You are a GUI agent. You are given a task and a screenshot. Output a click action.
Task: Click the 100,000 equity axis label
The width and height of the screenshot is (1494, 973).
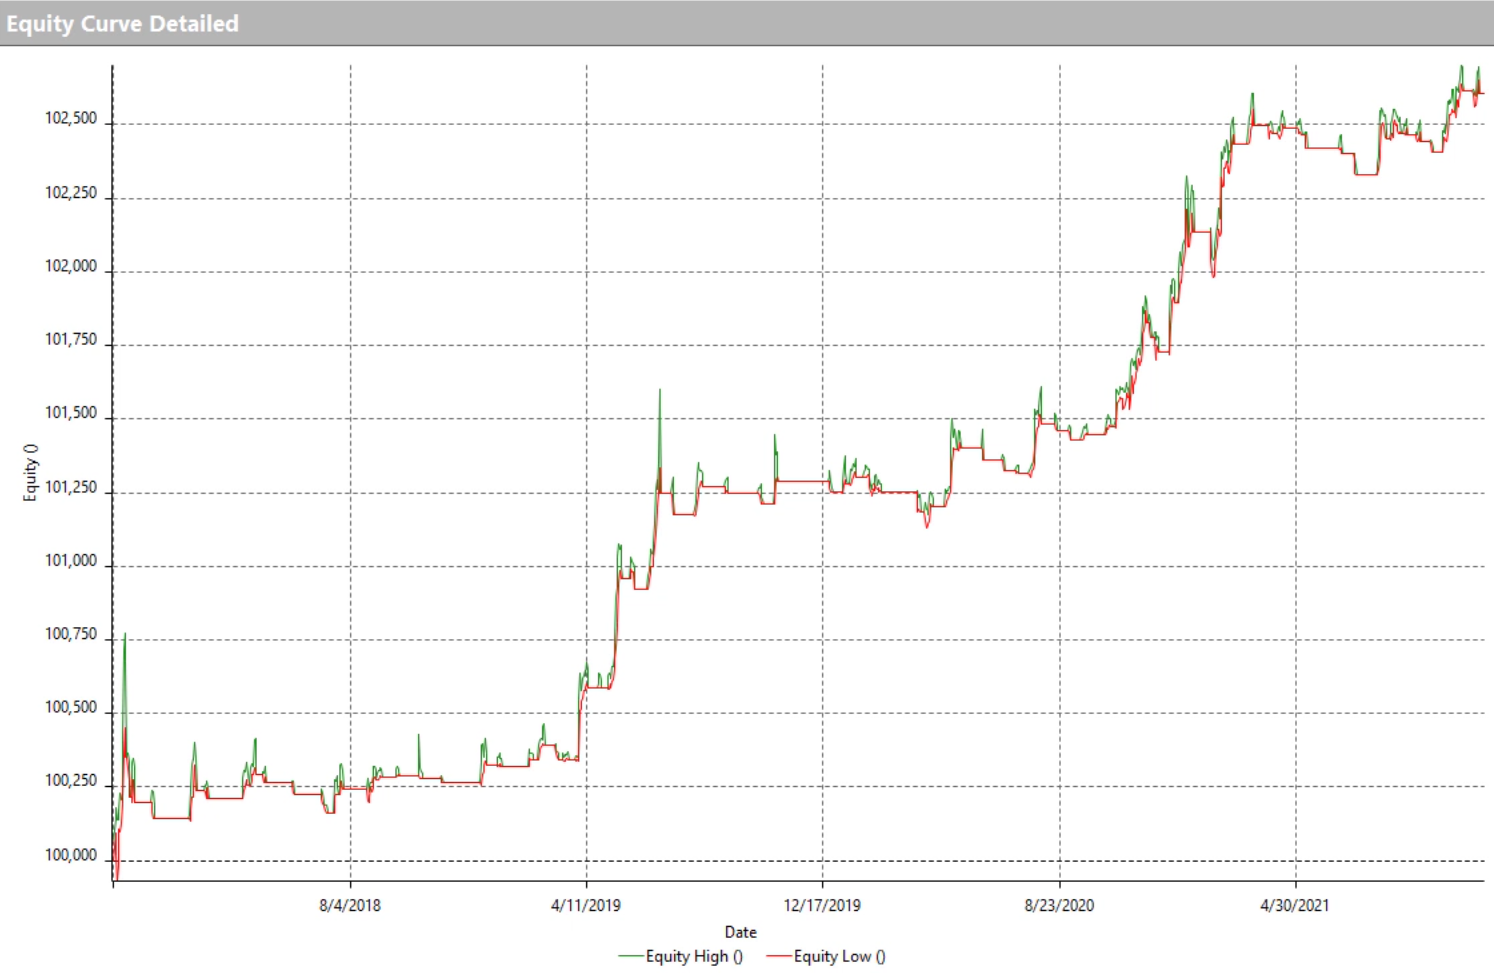pyautogui.click(x=71, y=855)
